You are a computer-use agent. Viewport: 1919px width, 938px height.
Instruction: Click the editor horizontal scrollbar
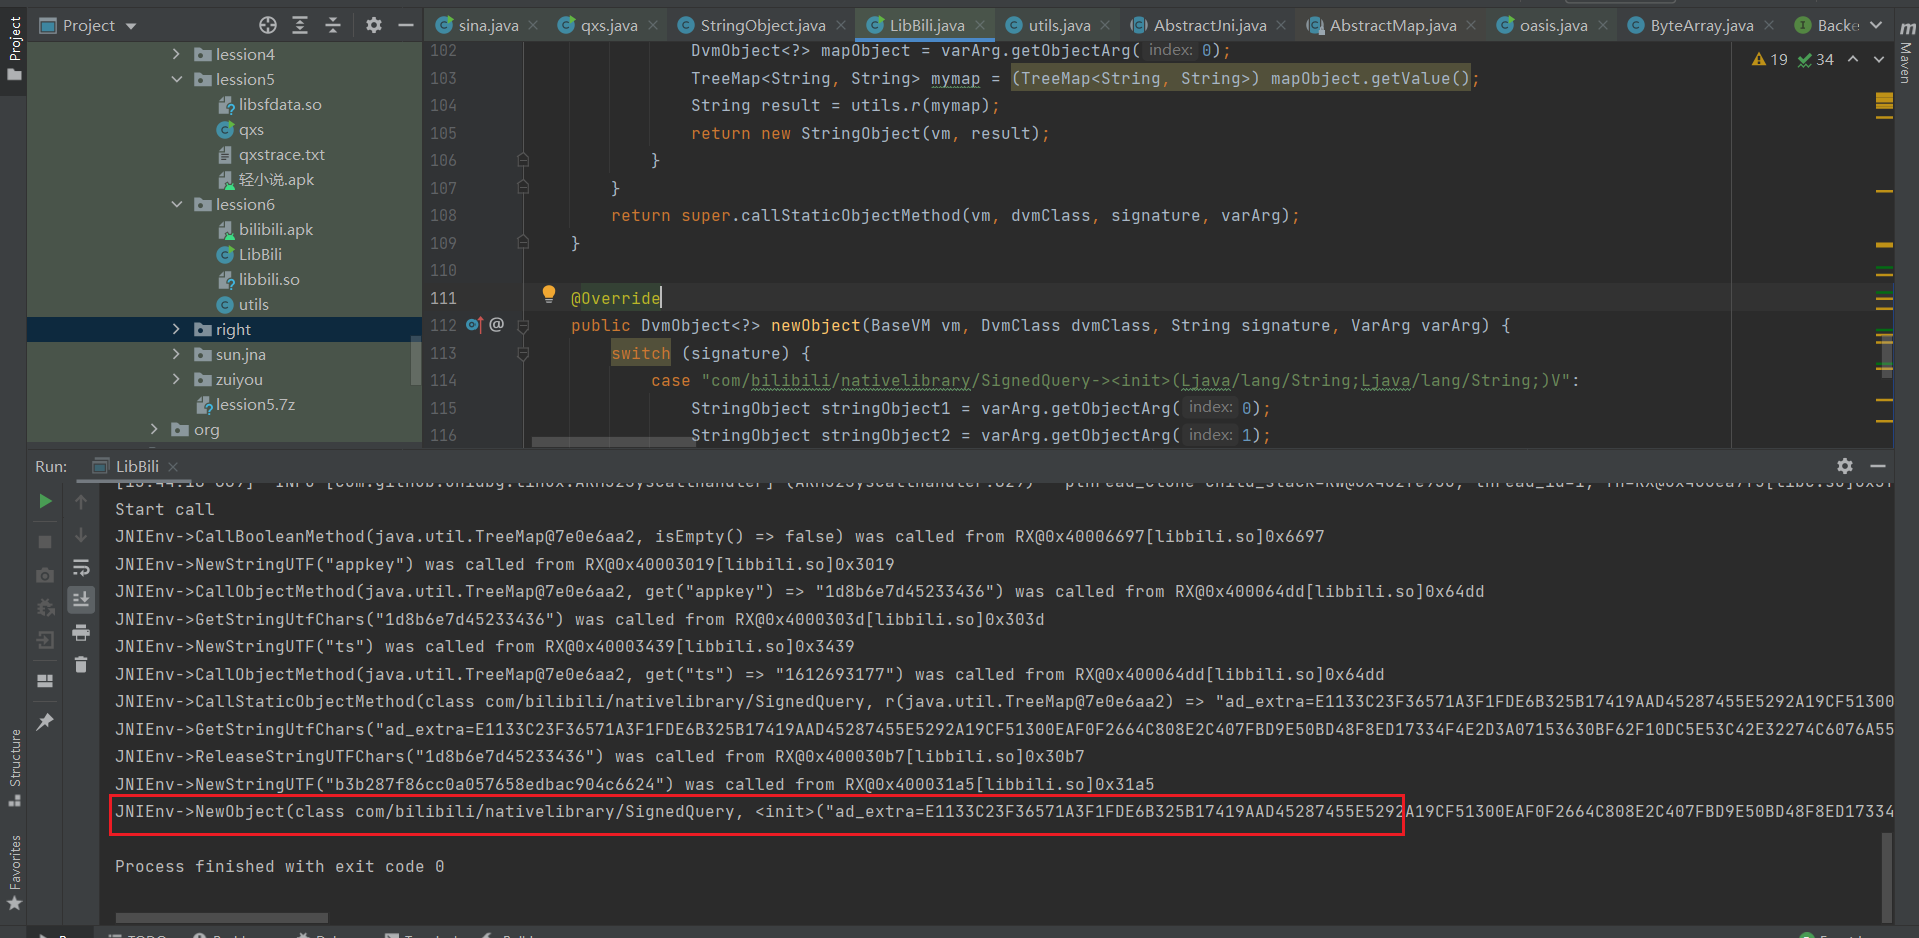click(x=613, y=441)
